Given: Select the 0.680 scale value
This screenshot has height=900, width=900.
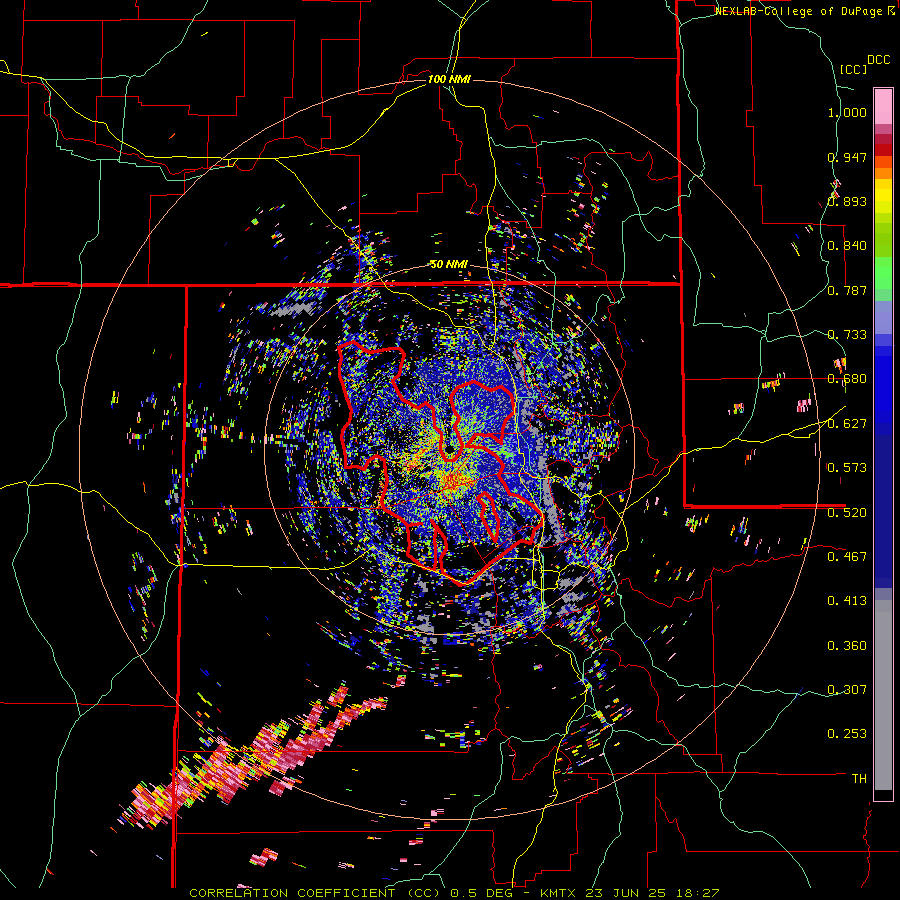Looking at the screenshot, I should [847, 379].
